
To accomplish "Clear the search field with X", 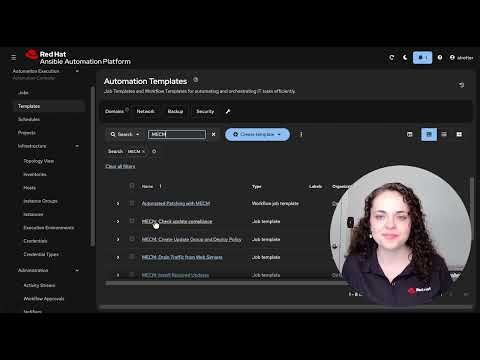I will [x=214, y=134].
